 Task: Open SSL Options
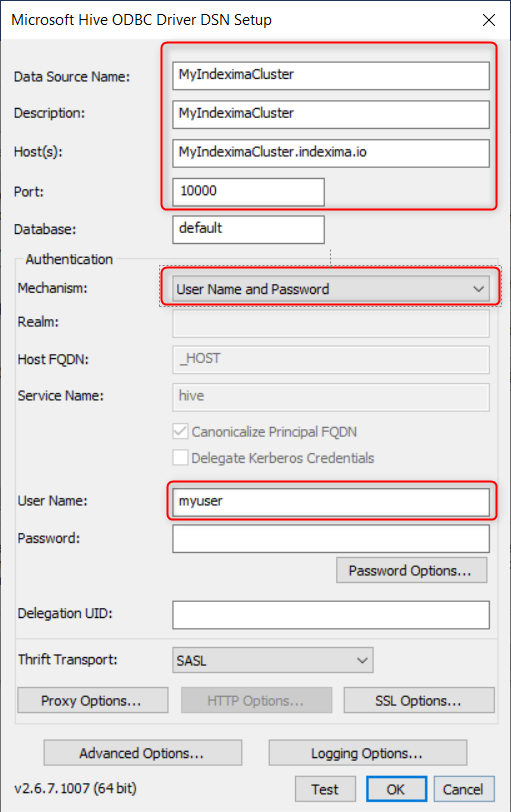click(x=419, y=700)
